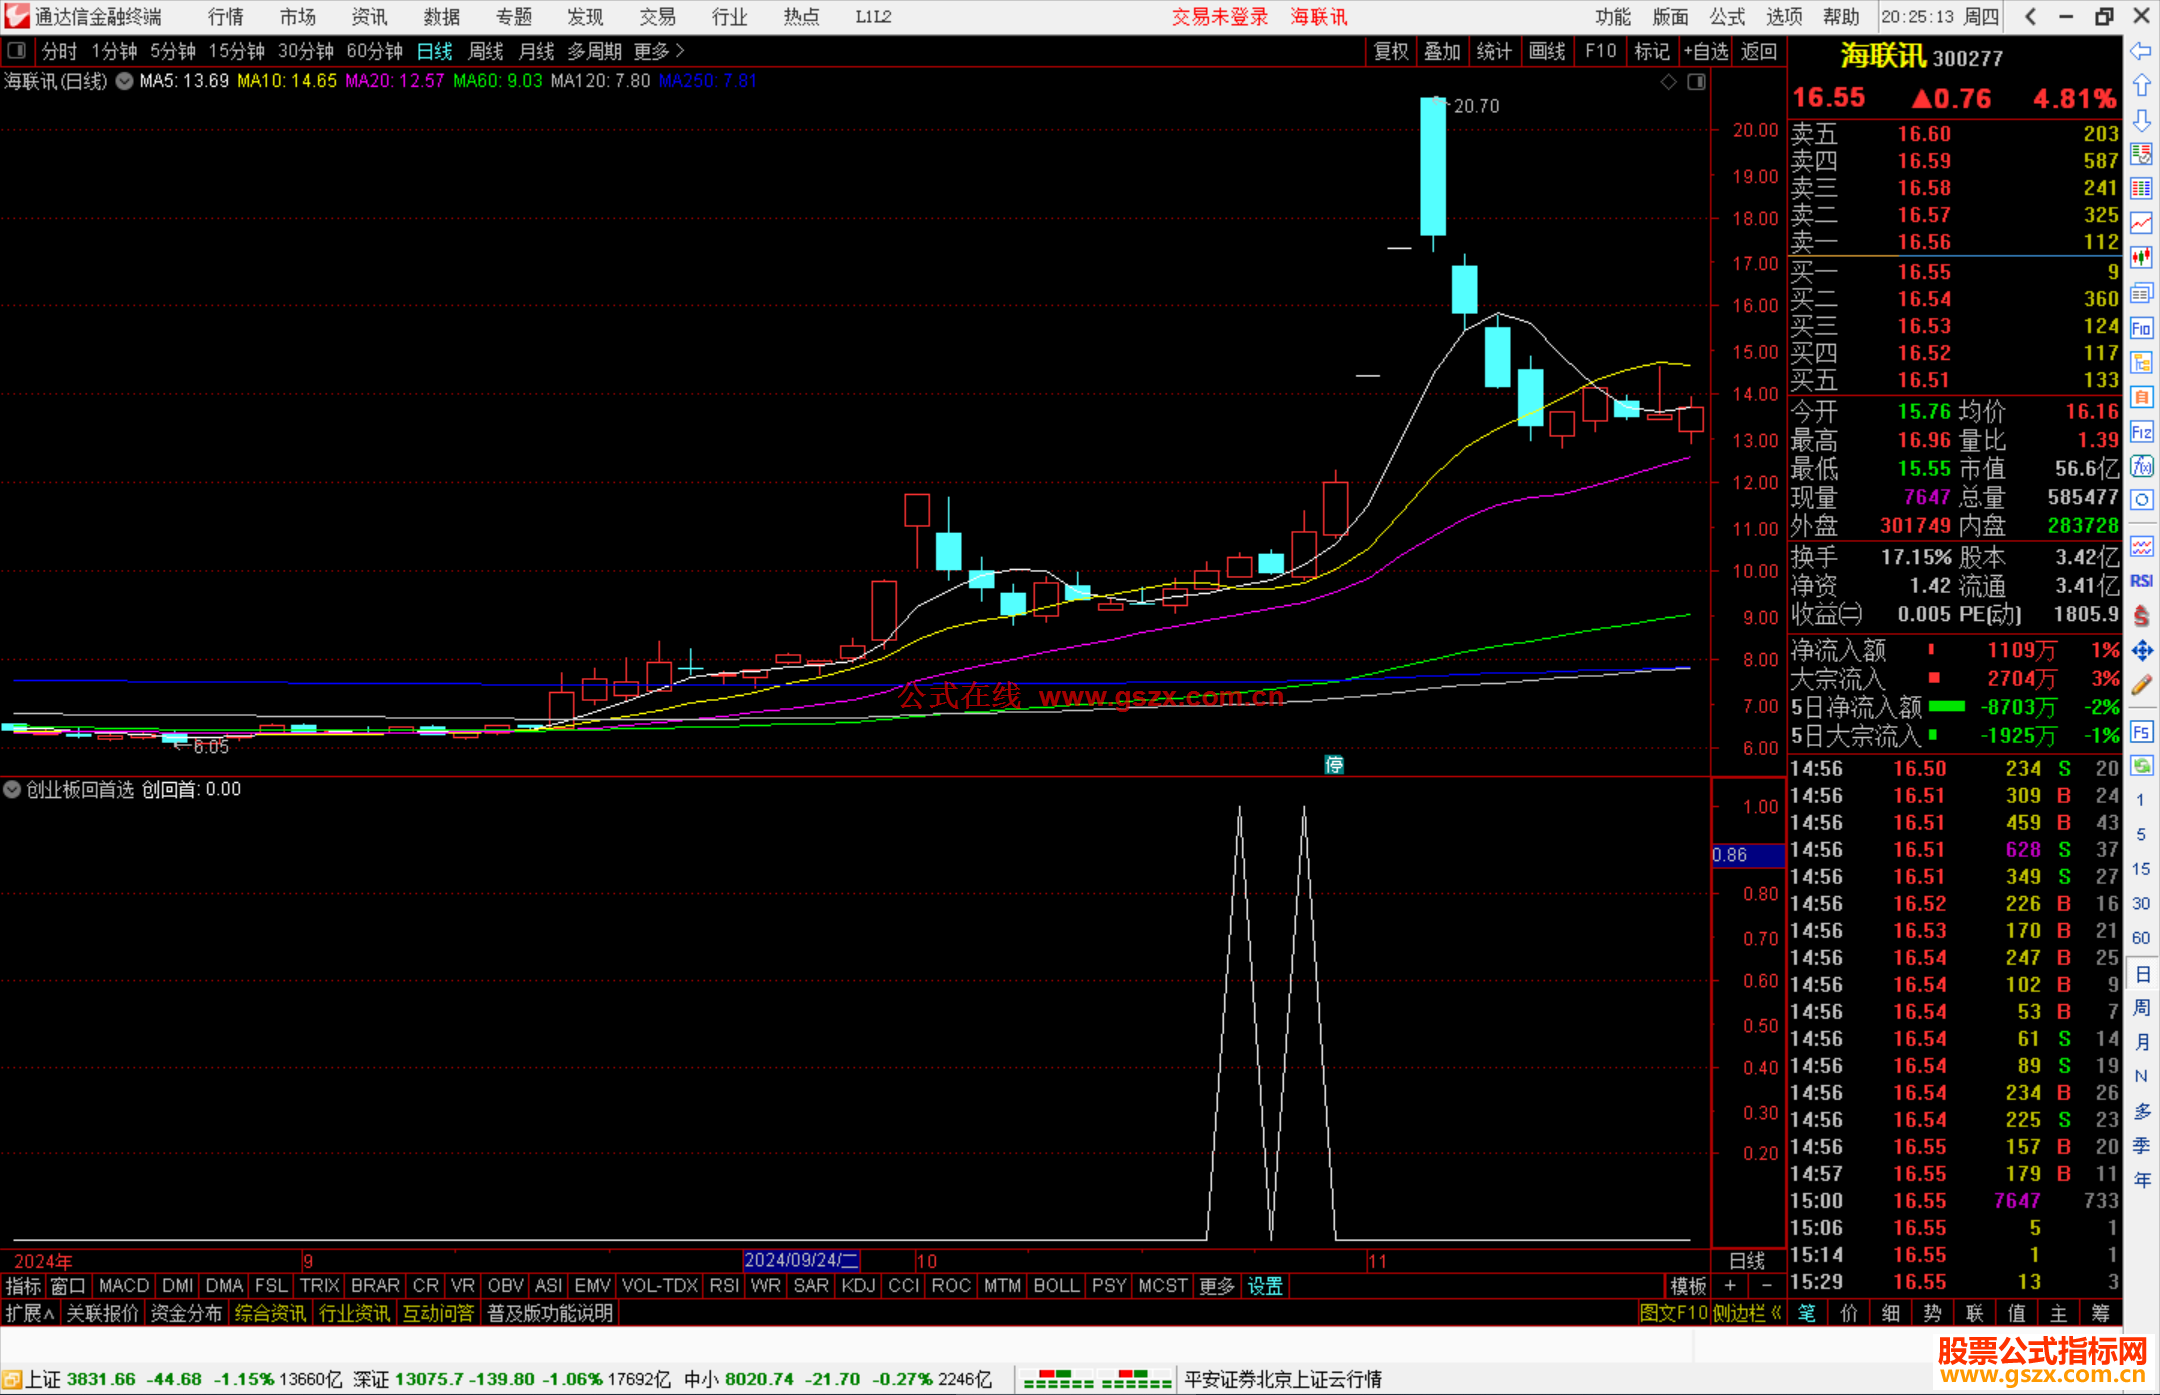Click the down arrow icon in the right sidebar
Image resolution: width=2160 pixels, height=1395 pixels.
coord(2141,120)
